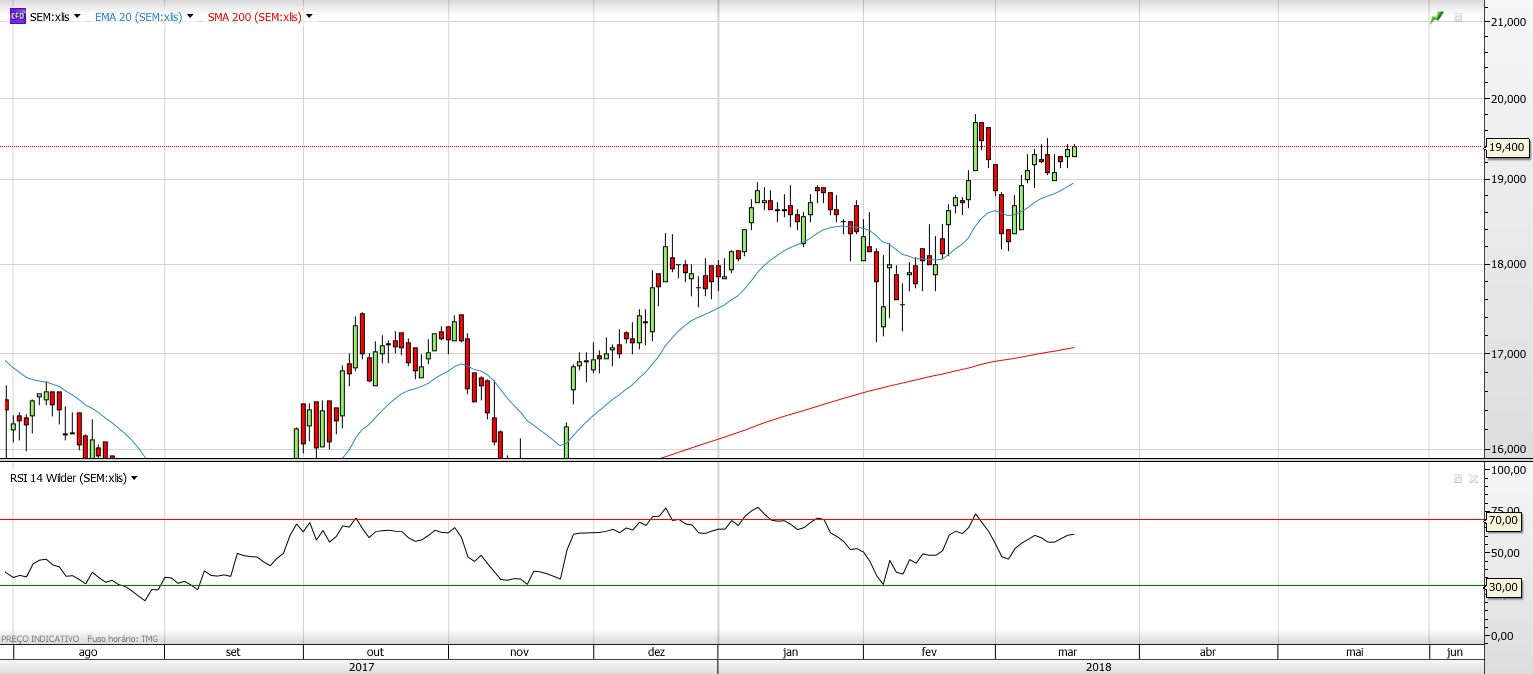
Task: Click the 20,000 price axis label
Action: click(x=1508, y=99)
